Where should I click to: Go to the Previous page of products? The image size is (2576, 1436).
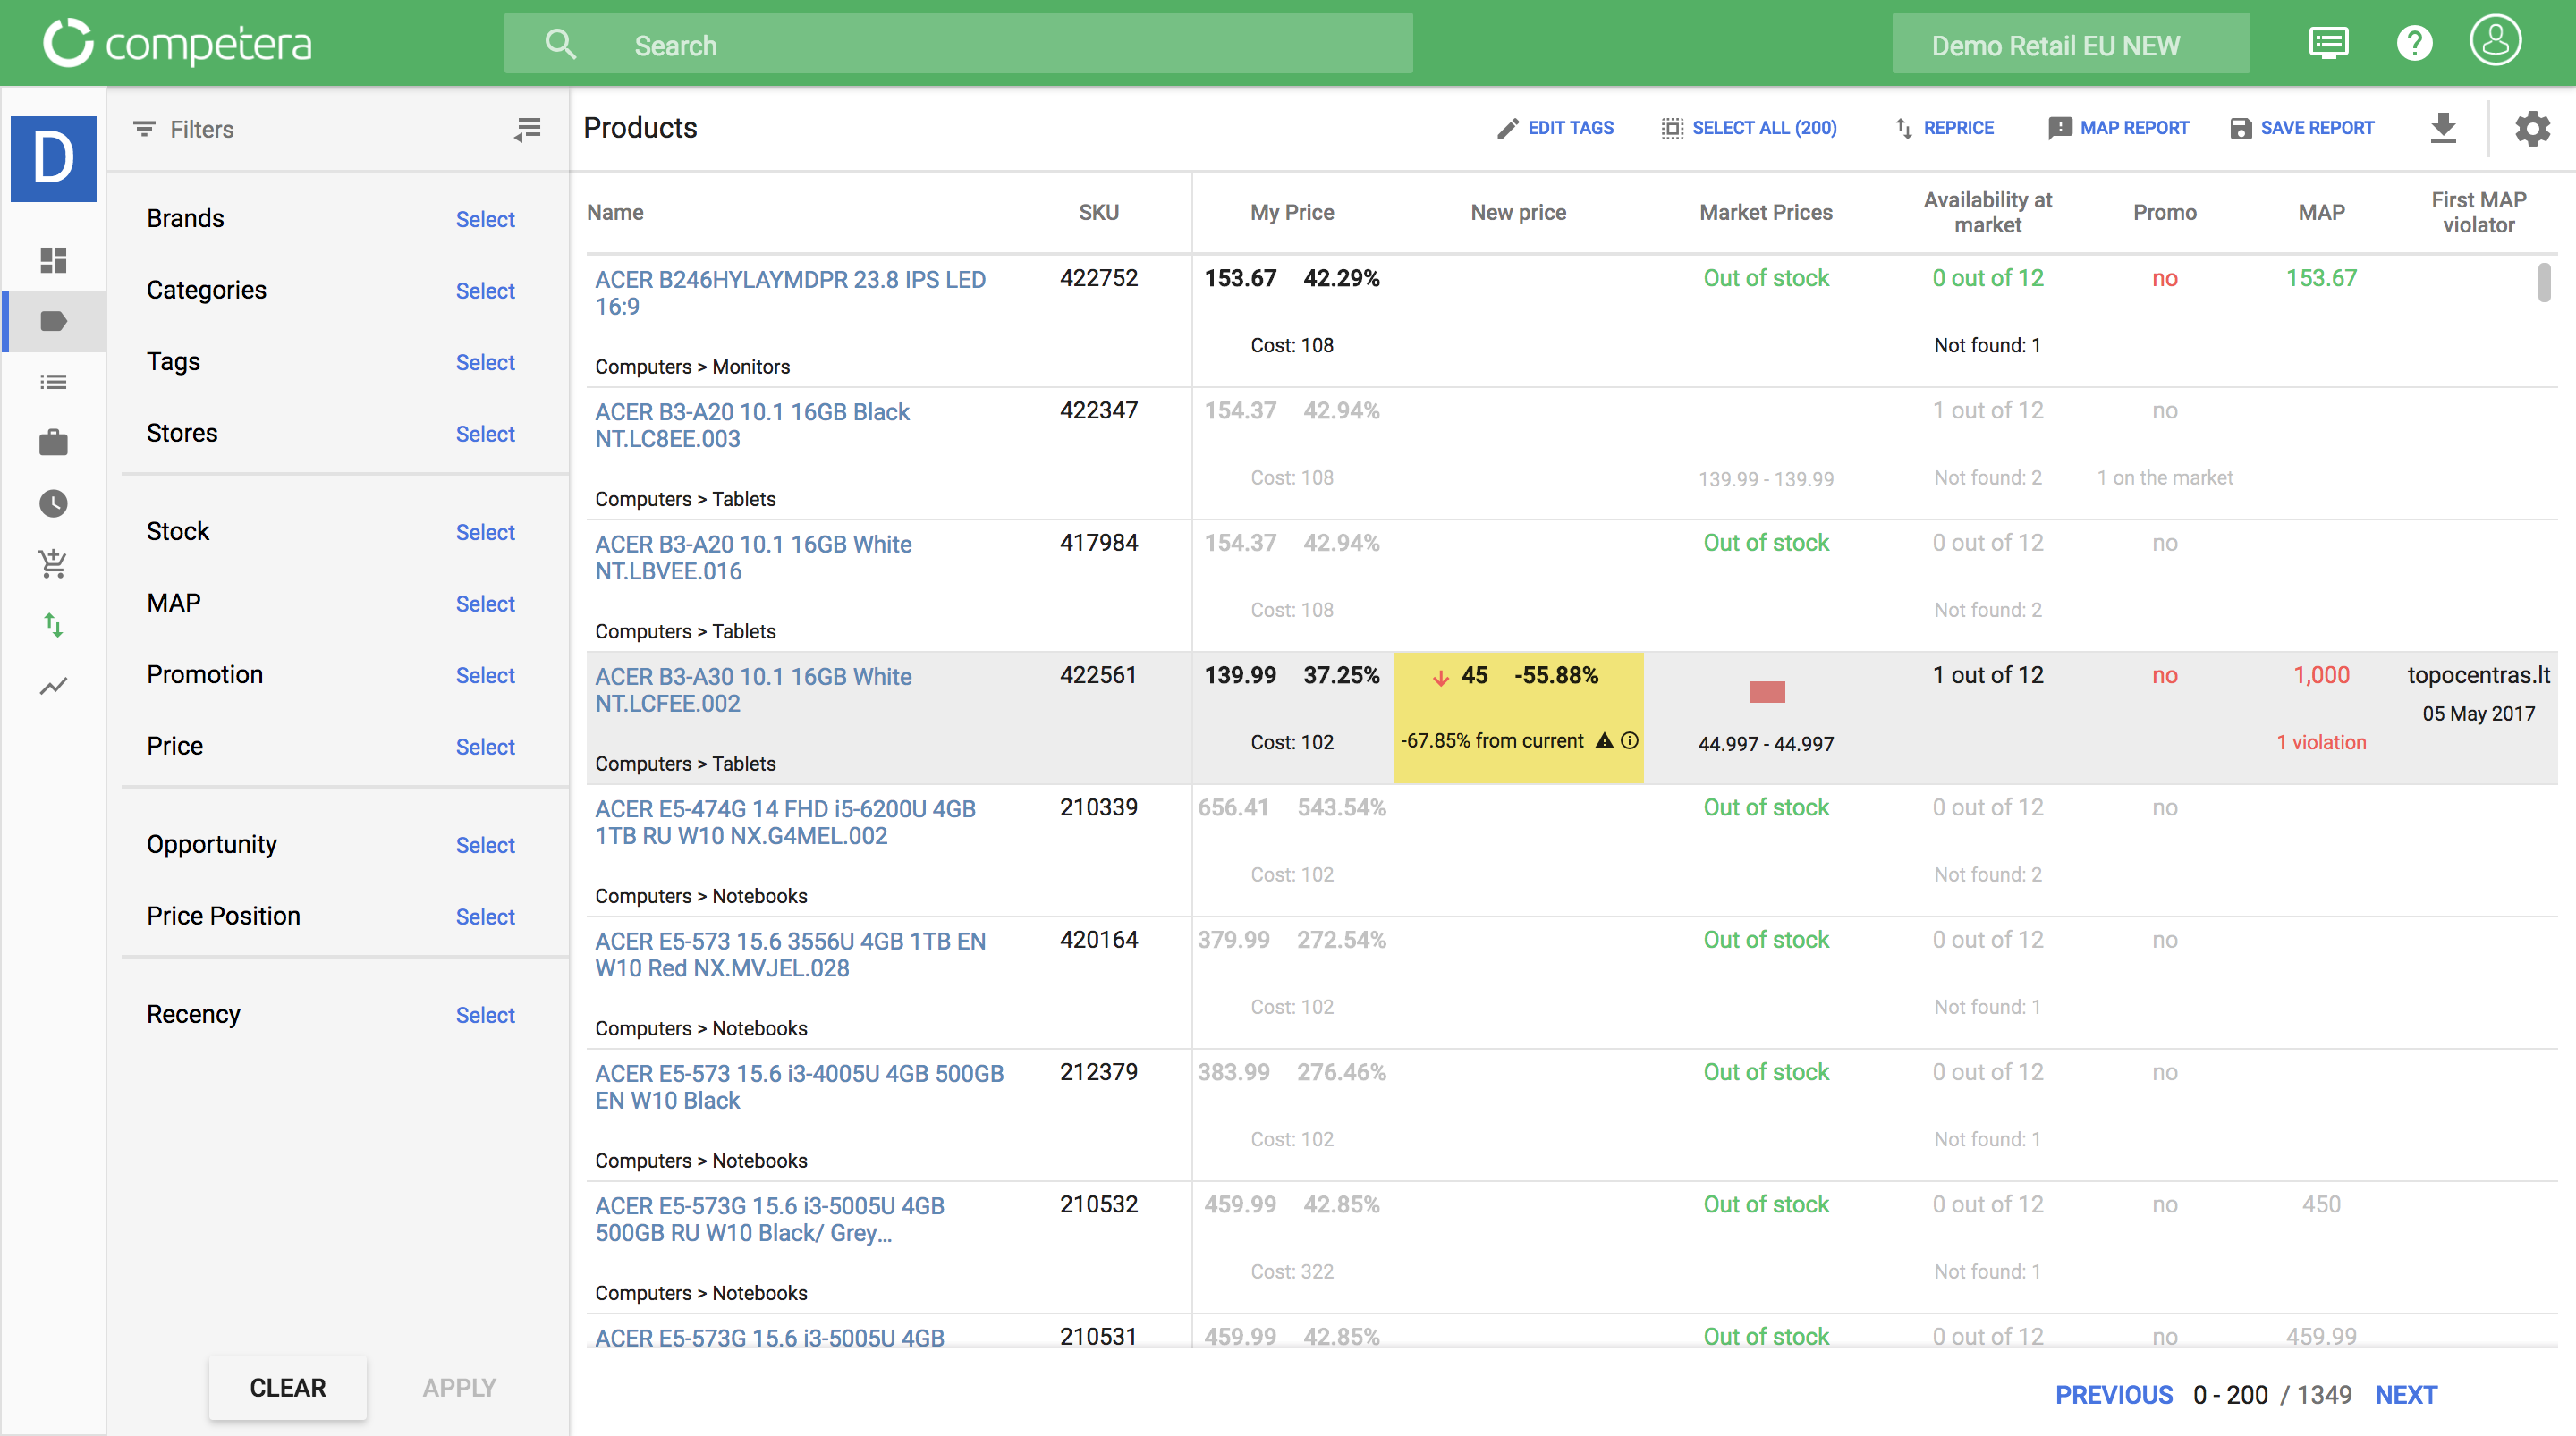coord(2114,1395)
